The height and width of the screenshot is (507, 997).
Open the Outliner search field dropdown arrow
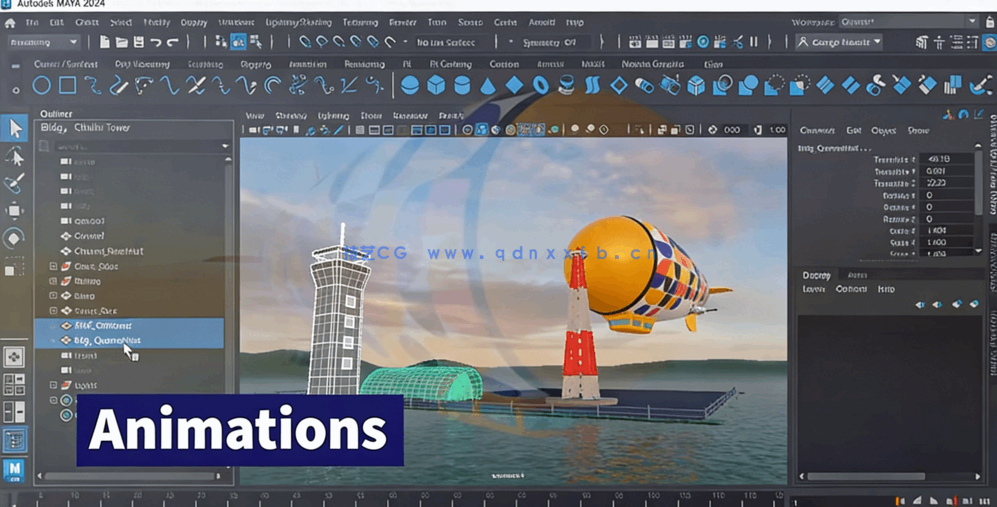click(x=225, y=146)
